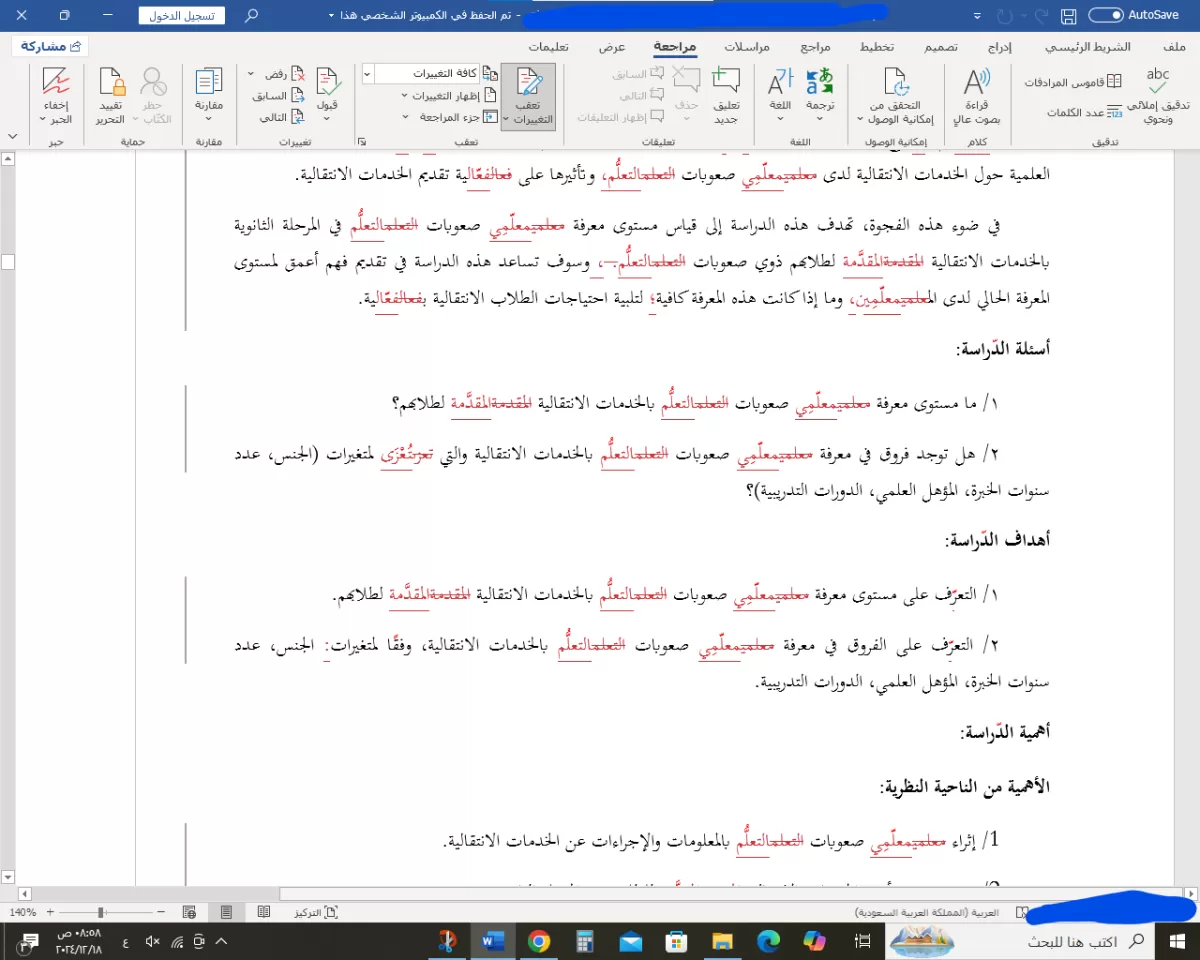Click the proofing book icon in status bar

1021,912
